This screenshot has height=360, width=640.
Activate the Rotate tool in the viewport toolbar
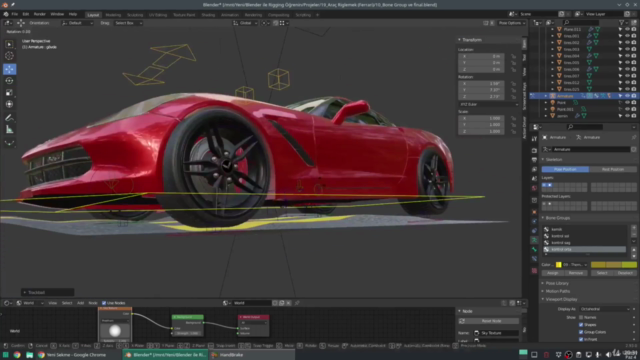[x=9, y=81]
